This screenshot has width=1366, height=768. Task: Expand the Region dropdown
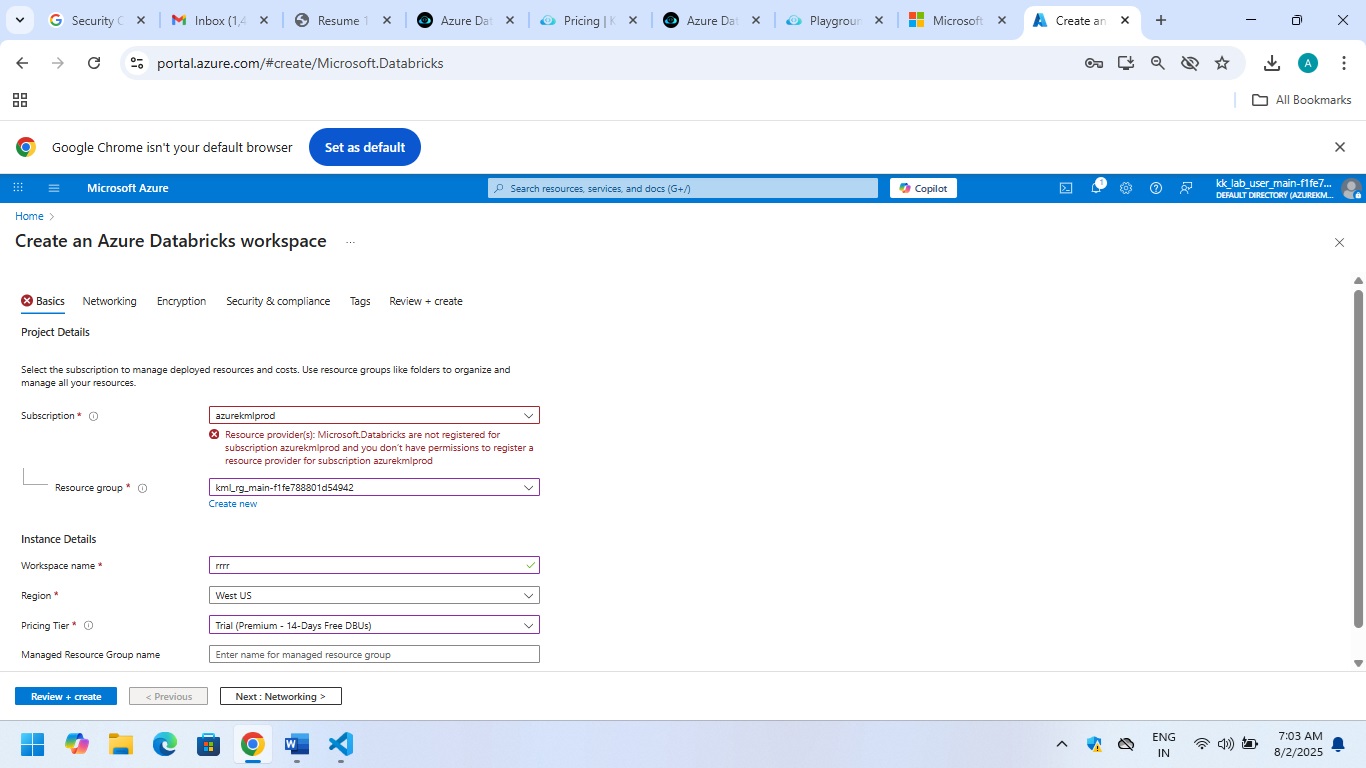click(529, 595)
